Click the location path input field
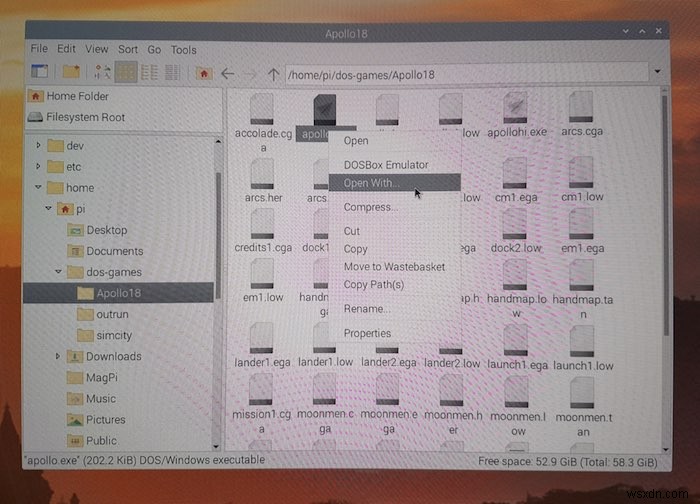The image size is (700, 504). pos(467,74)
